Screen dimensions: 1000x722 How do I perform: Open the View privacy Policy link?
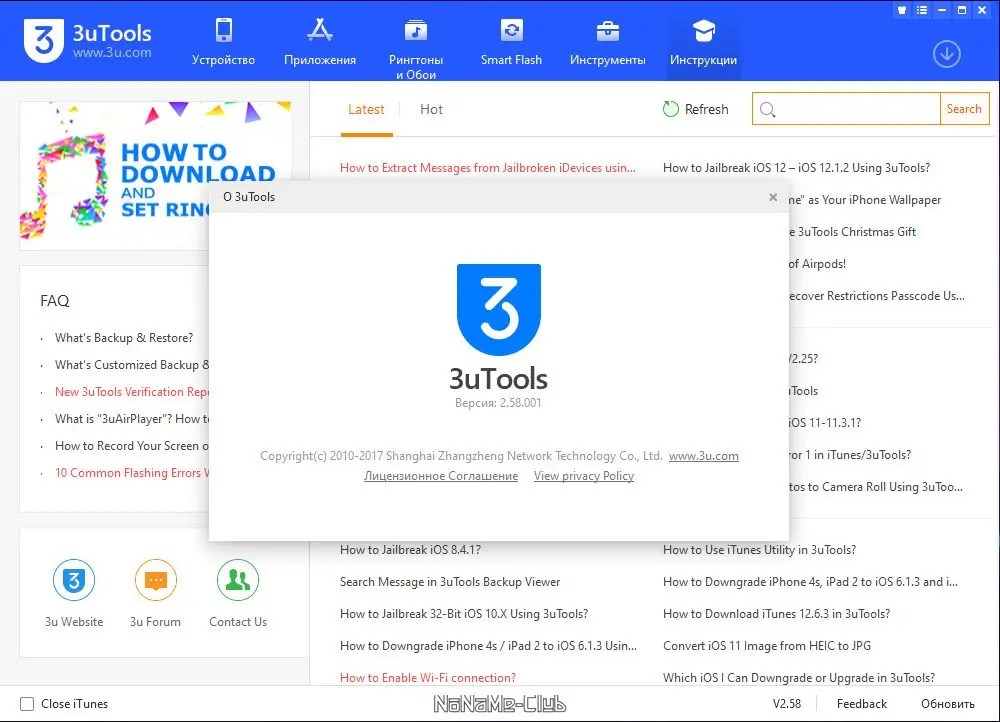coord(584,476)
